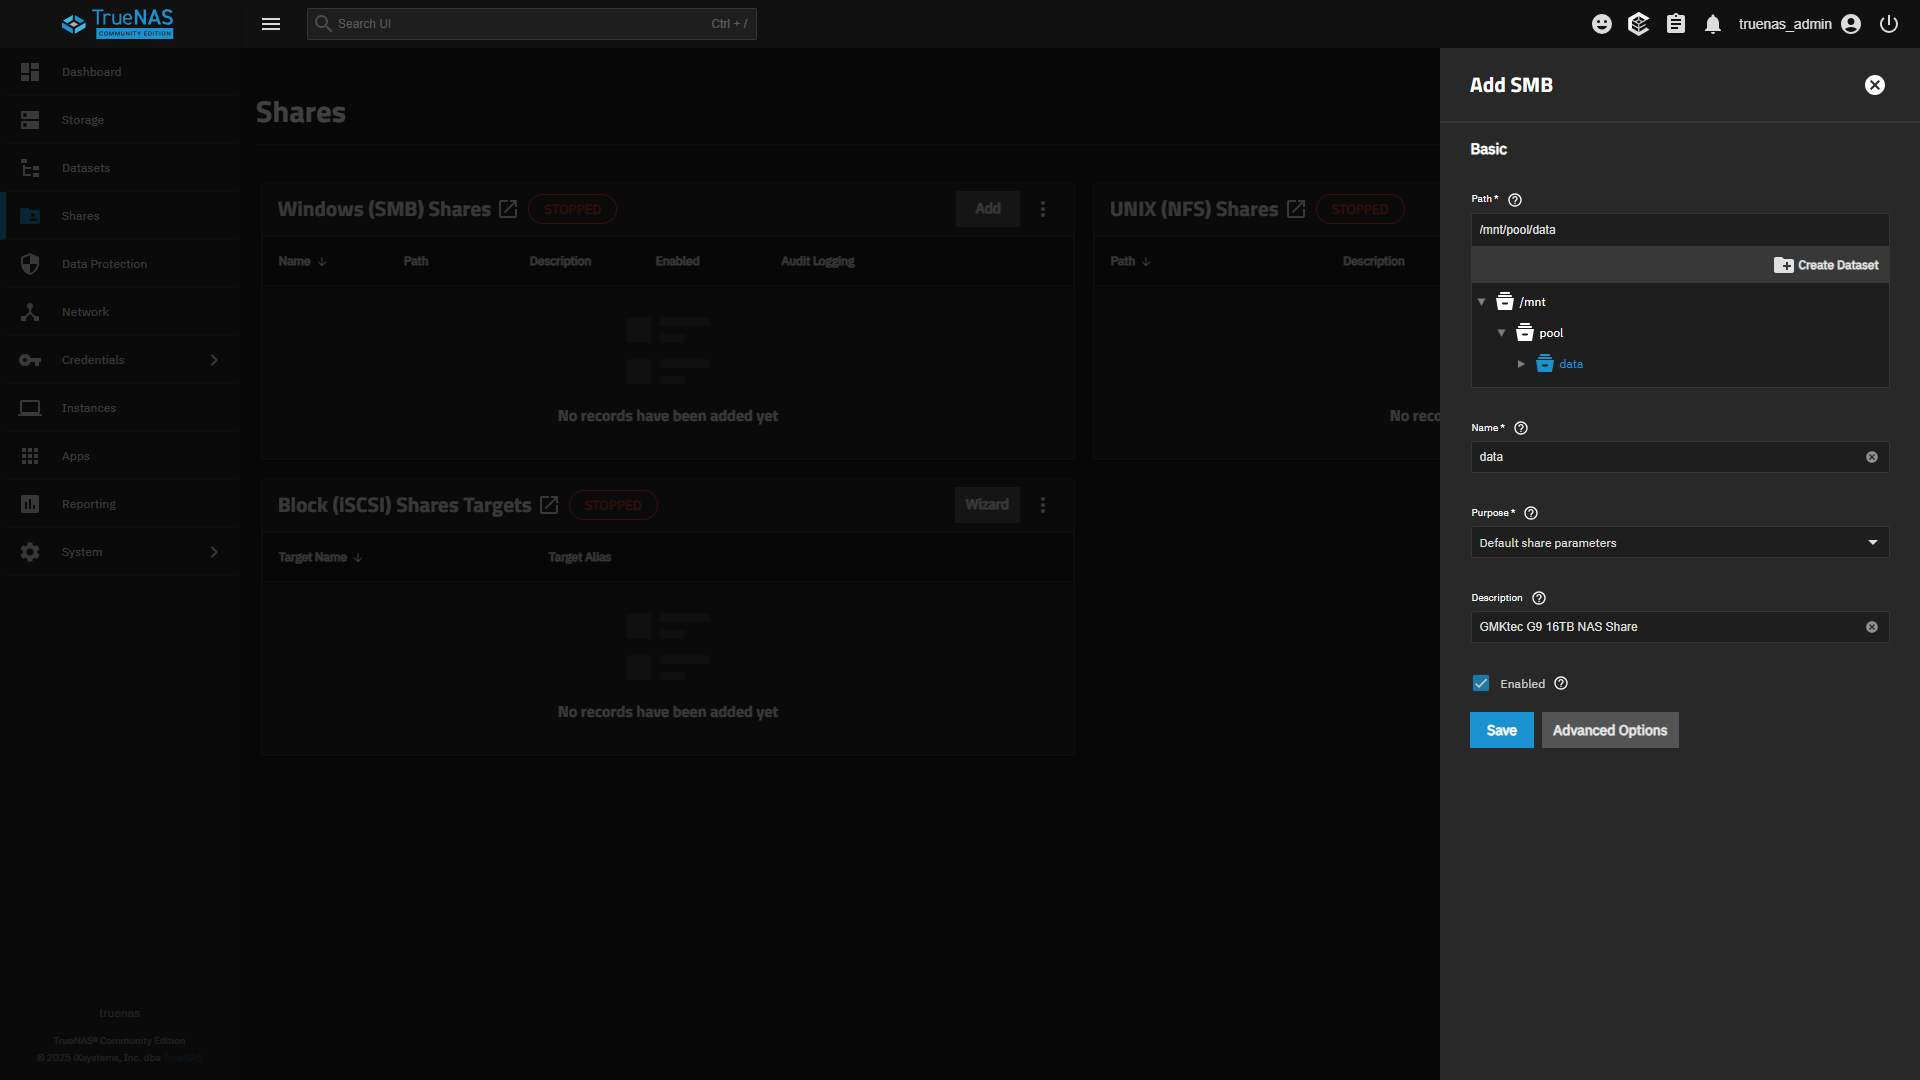
Task: Click the power button icon
Action: pyautogui.click(x=1889, y=24)
